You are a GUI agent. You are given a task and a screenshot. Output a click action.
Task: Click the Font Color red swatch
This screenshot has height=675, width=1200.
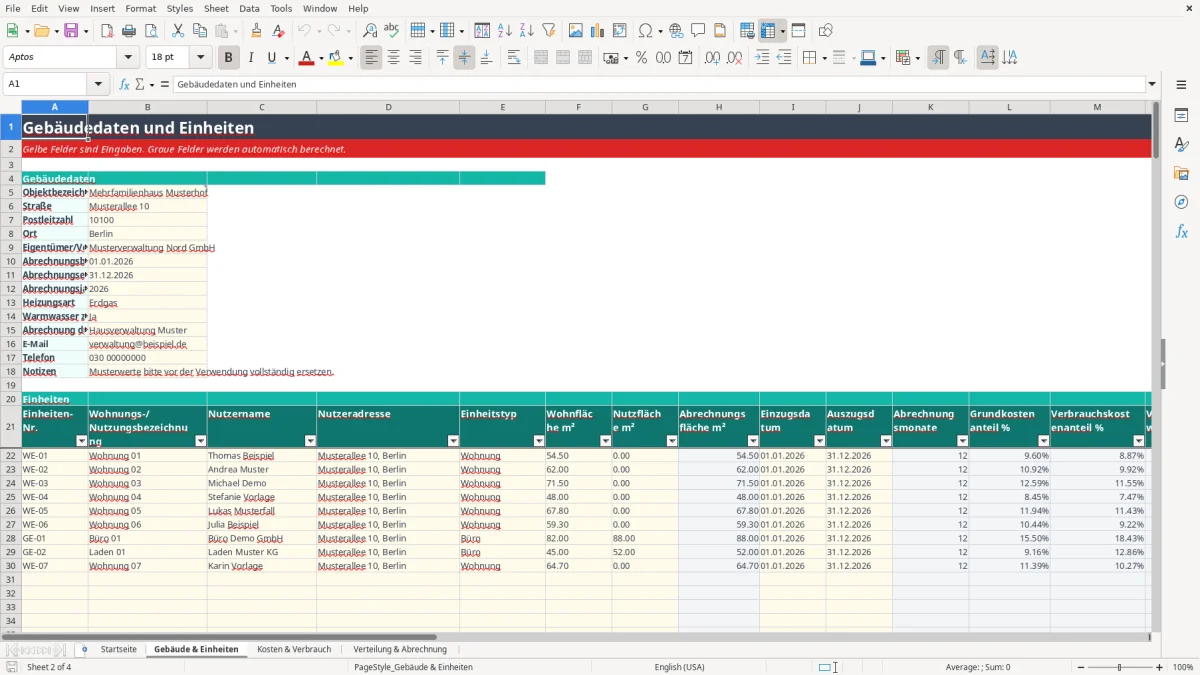tap(306, 58)
